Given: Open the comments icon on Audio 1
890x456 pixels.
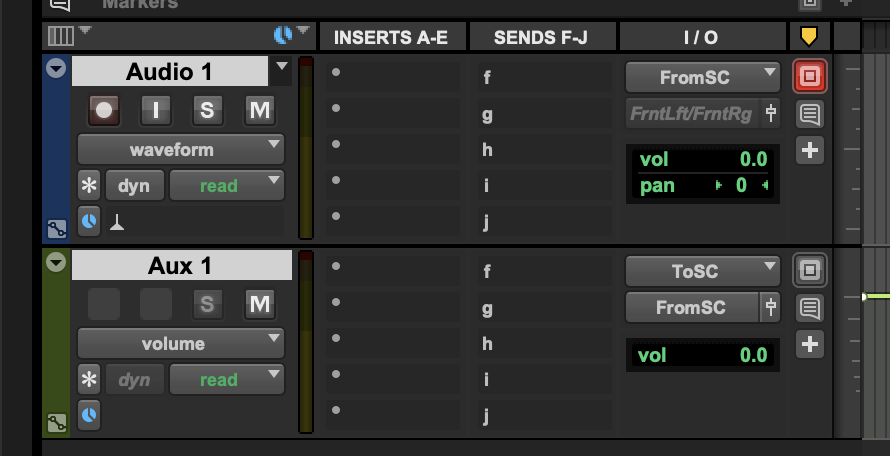Looking at the screenshot, I should 809,113.
